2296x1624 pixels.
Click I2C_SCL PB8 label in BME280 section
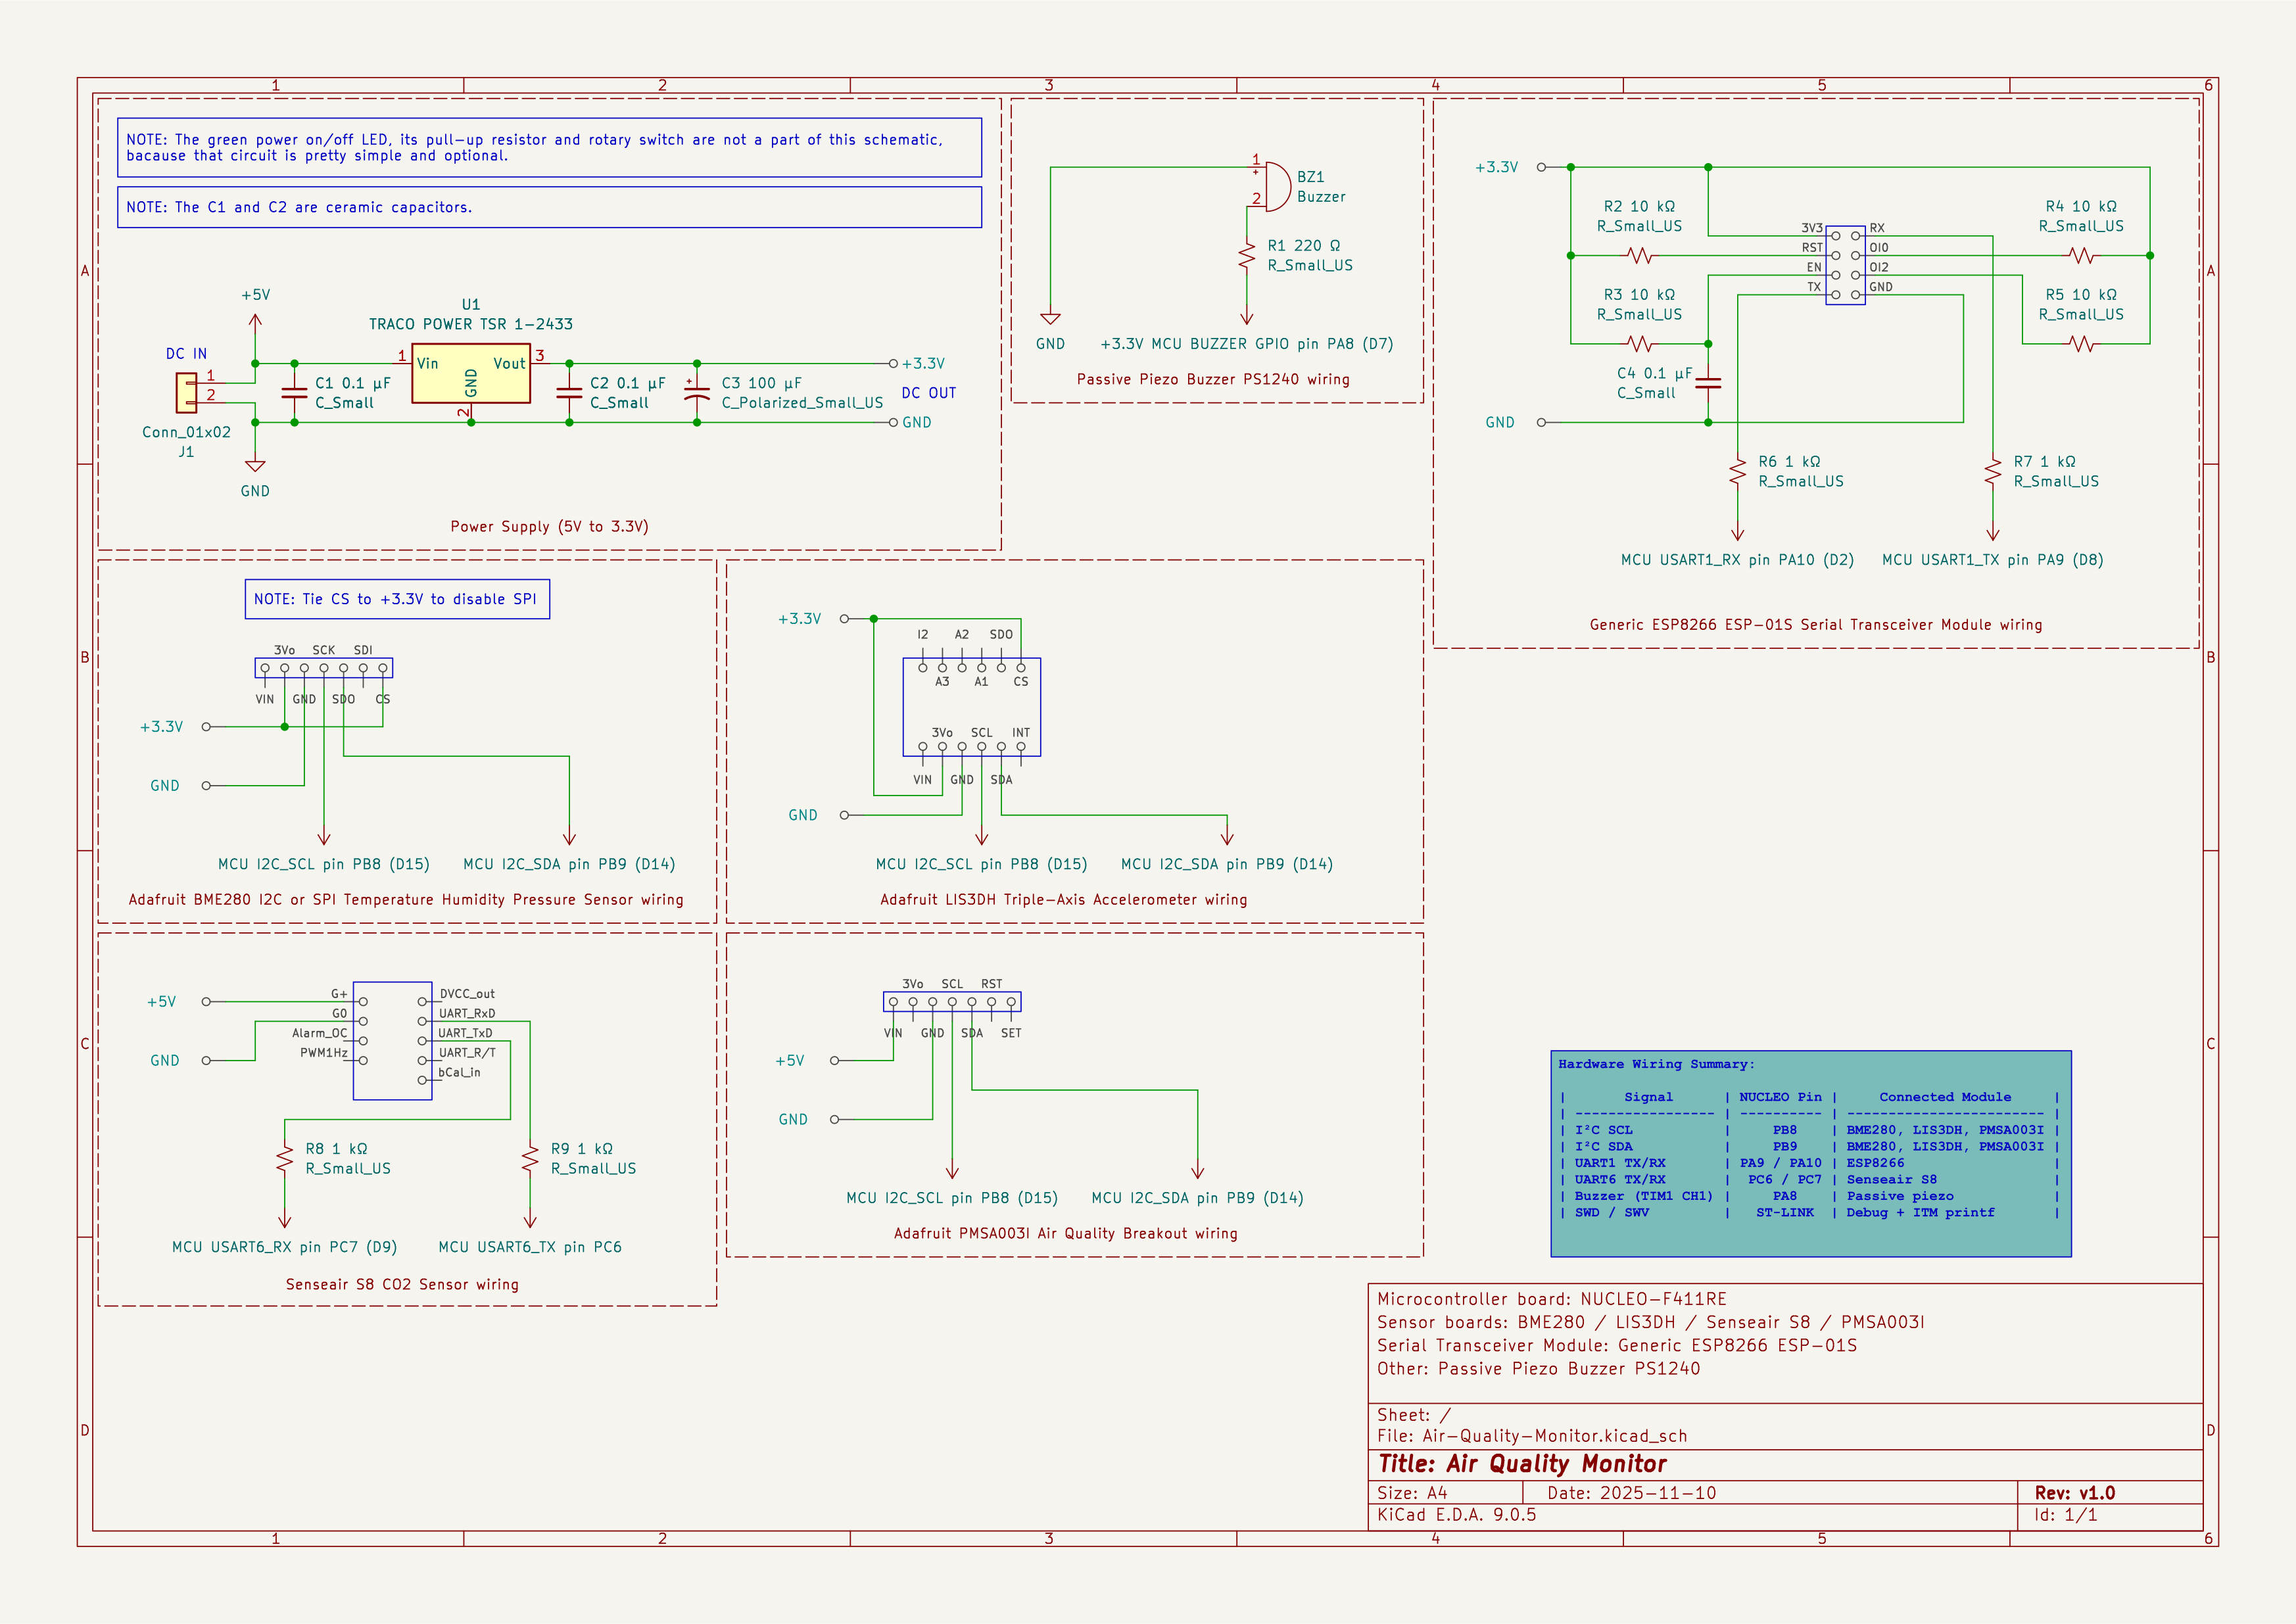[x=324, y=864]
